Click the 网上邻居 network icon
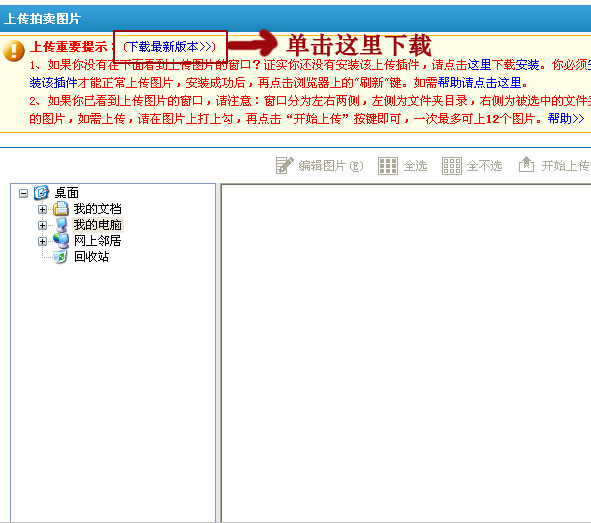591x523 pixels. [61, 240]
